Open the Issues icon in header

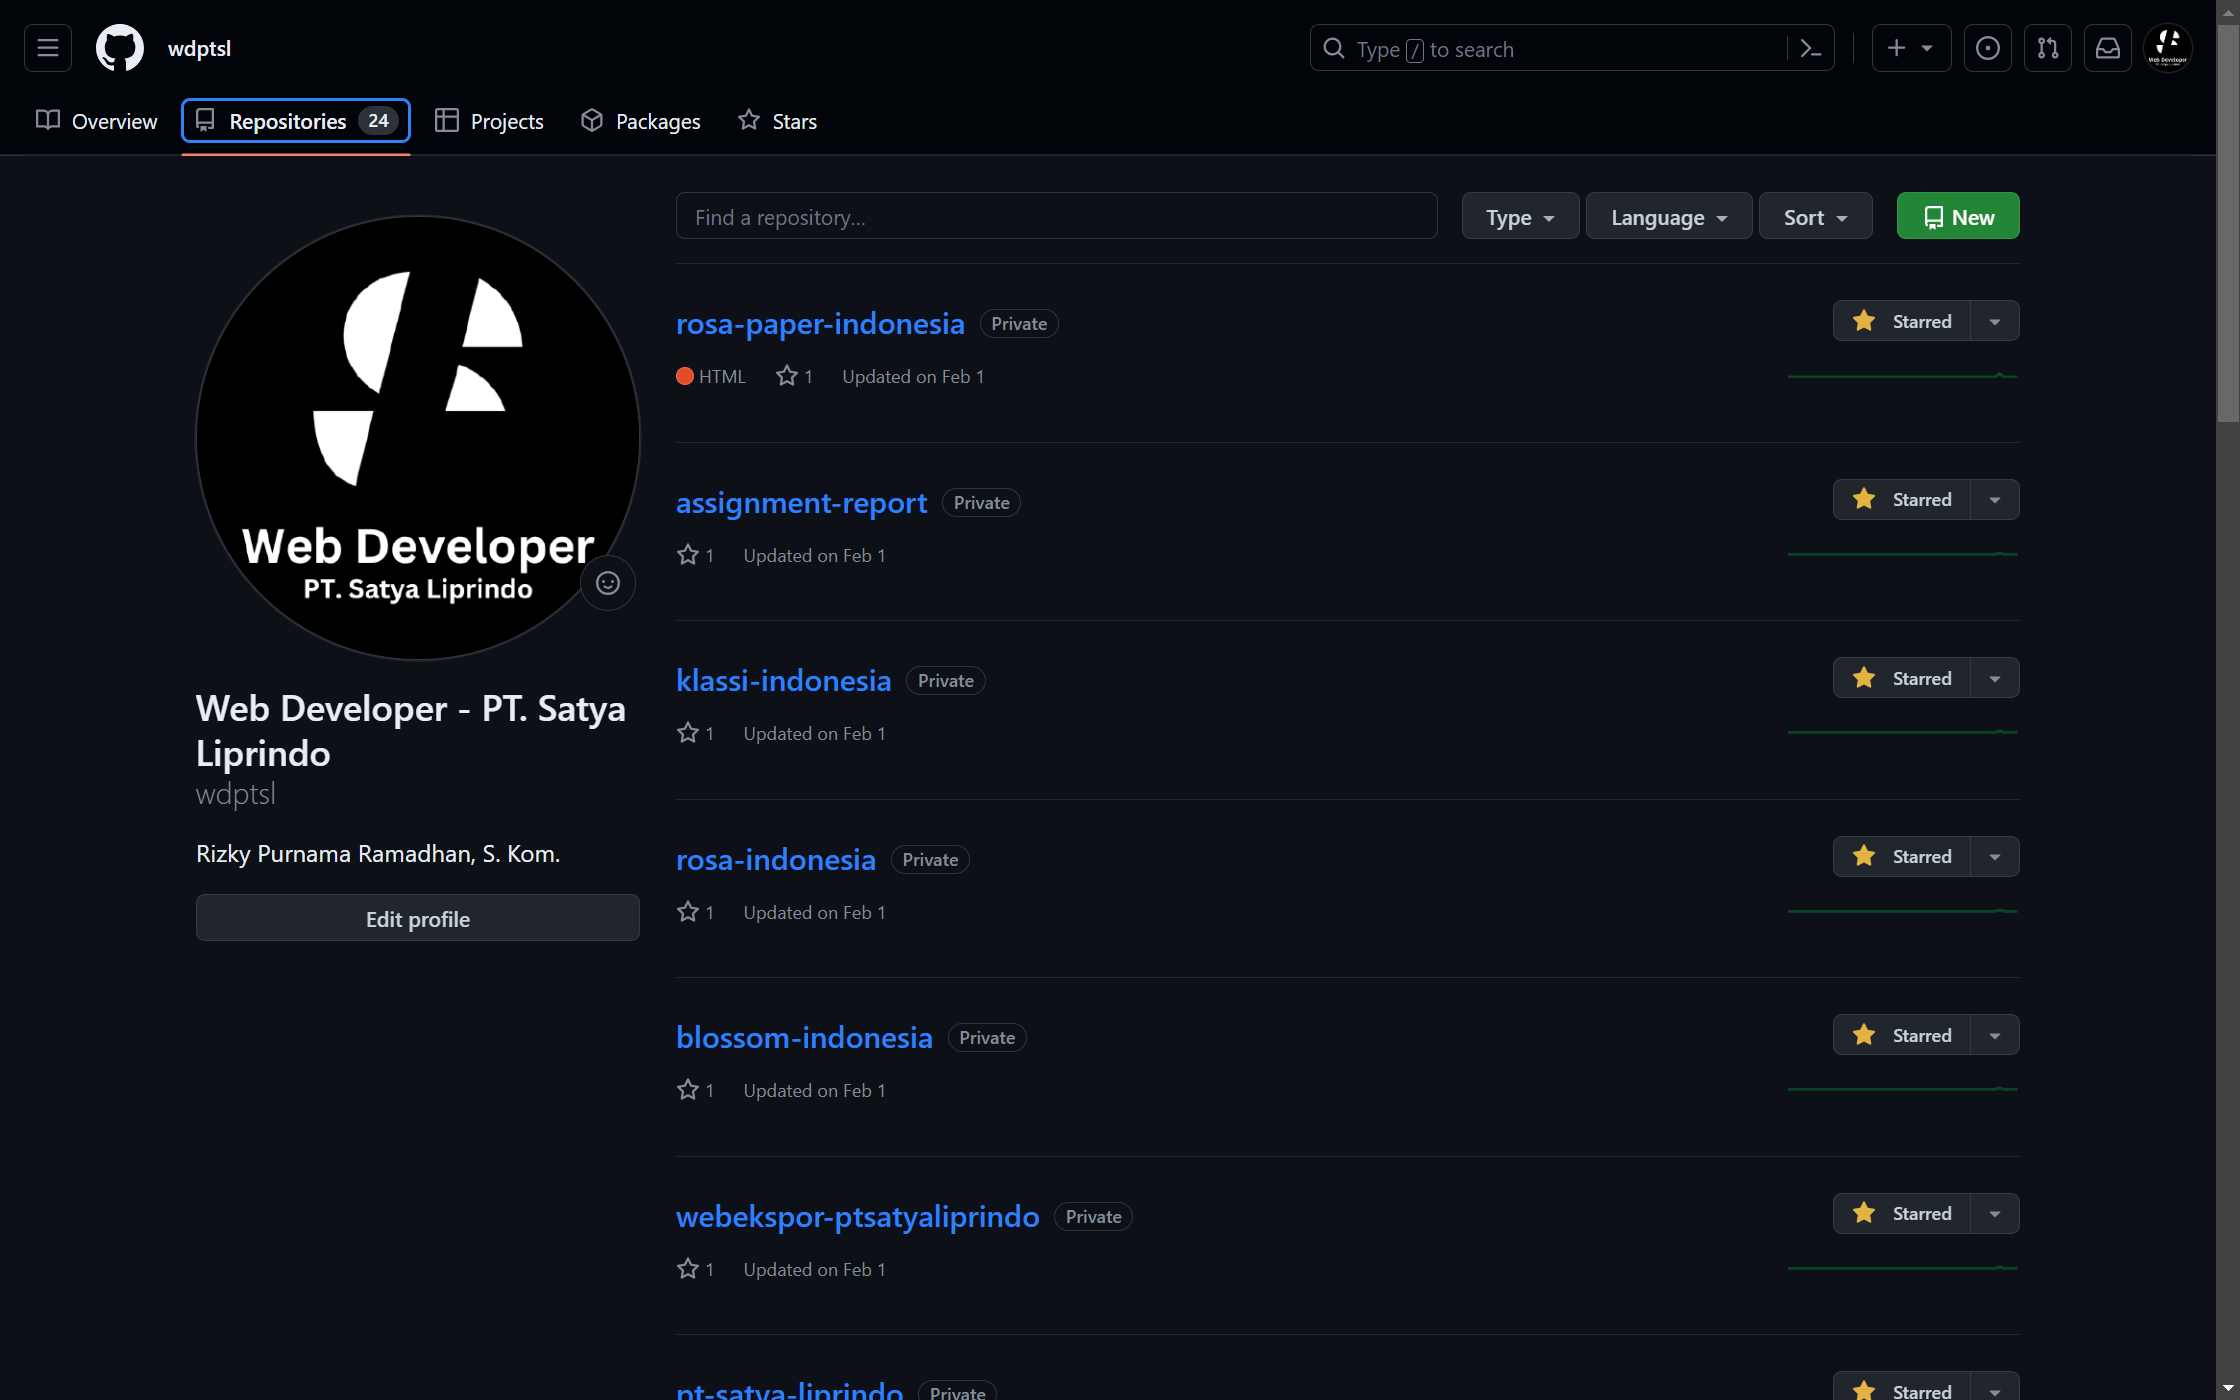coord(1987,48)
